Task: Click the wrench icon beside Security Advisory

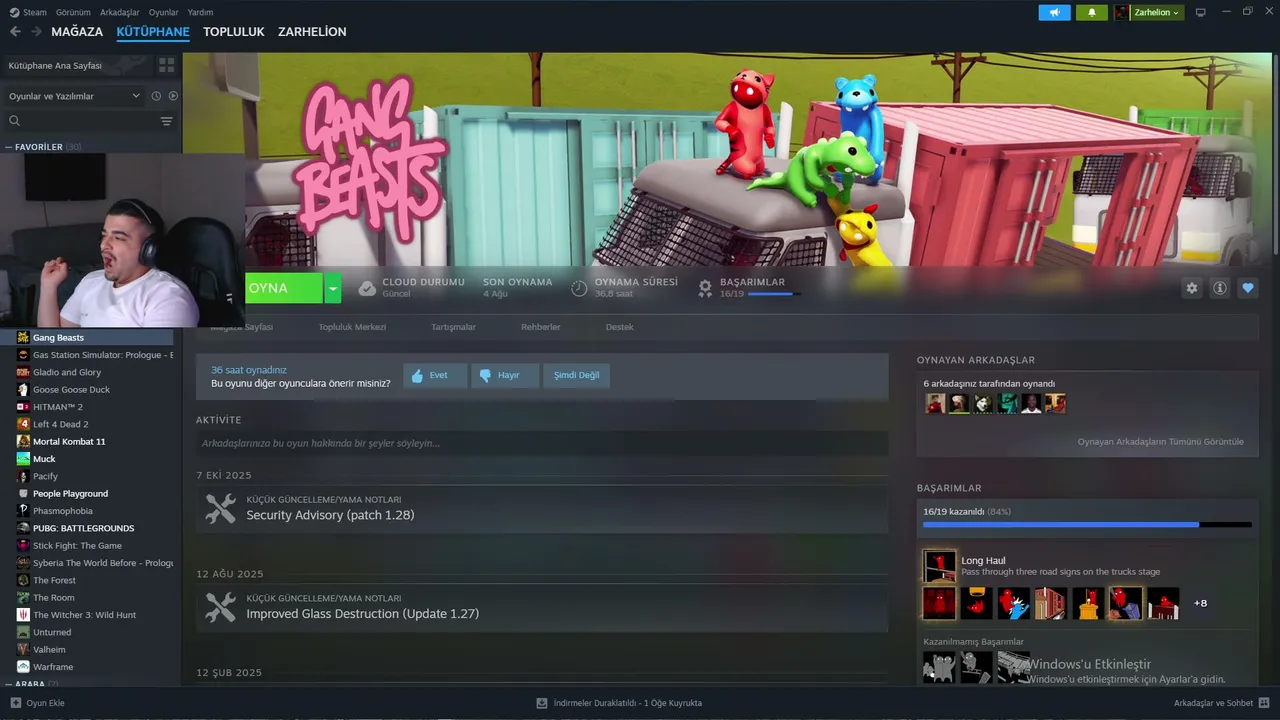Action: click(x=220, y=508)
